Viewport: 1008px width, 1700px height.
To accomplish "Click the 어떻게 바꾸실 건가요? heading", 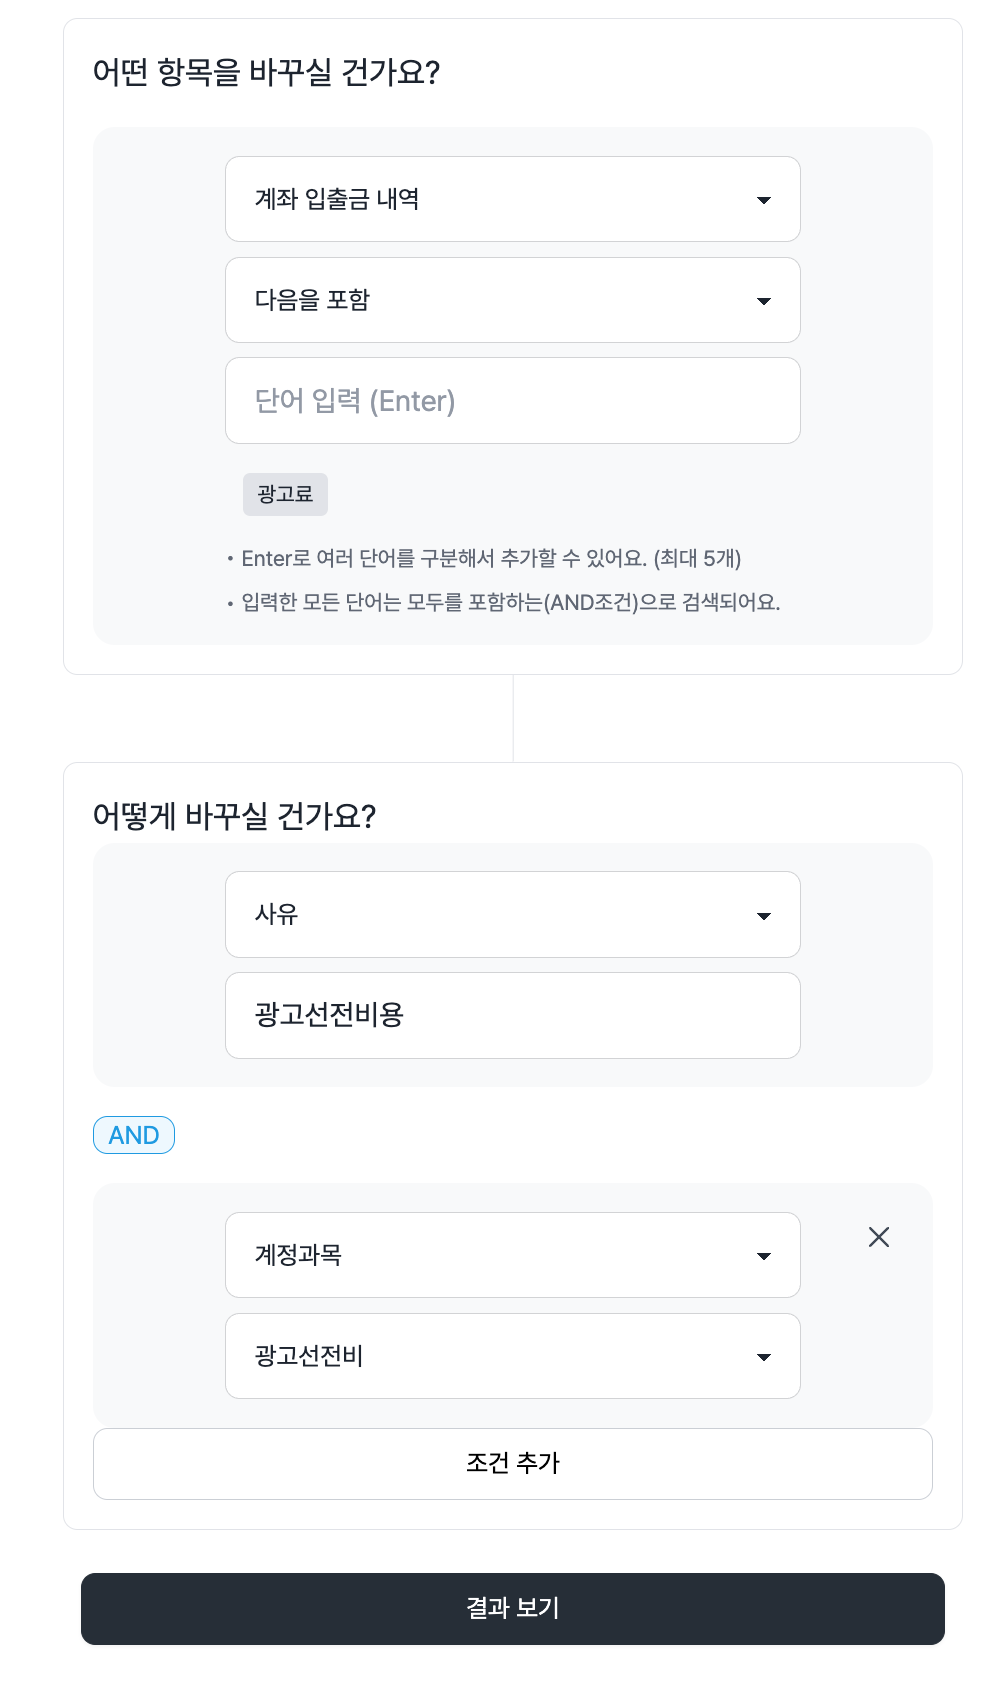I will 234,816.
